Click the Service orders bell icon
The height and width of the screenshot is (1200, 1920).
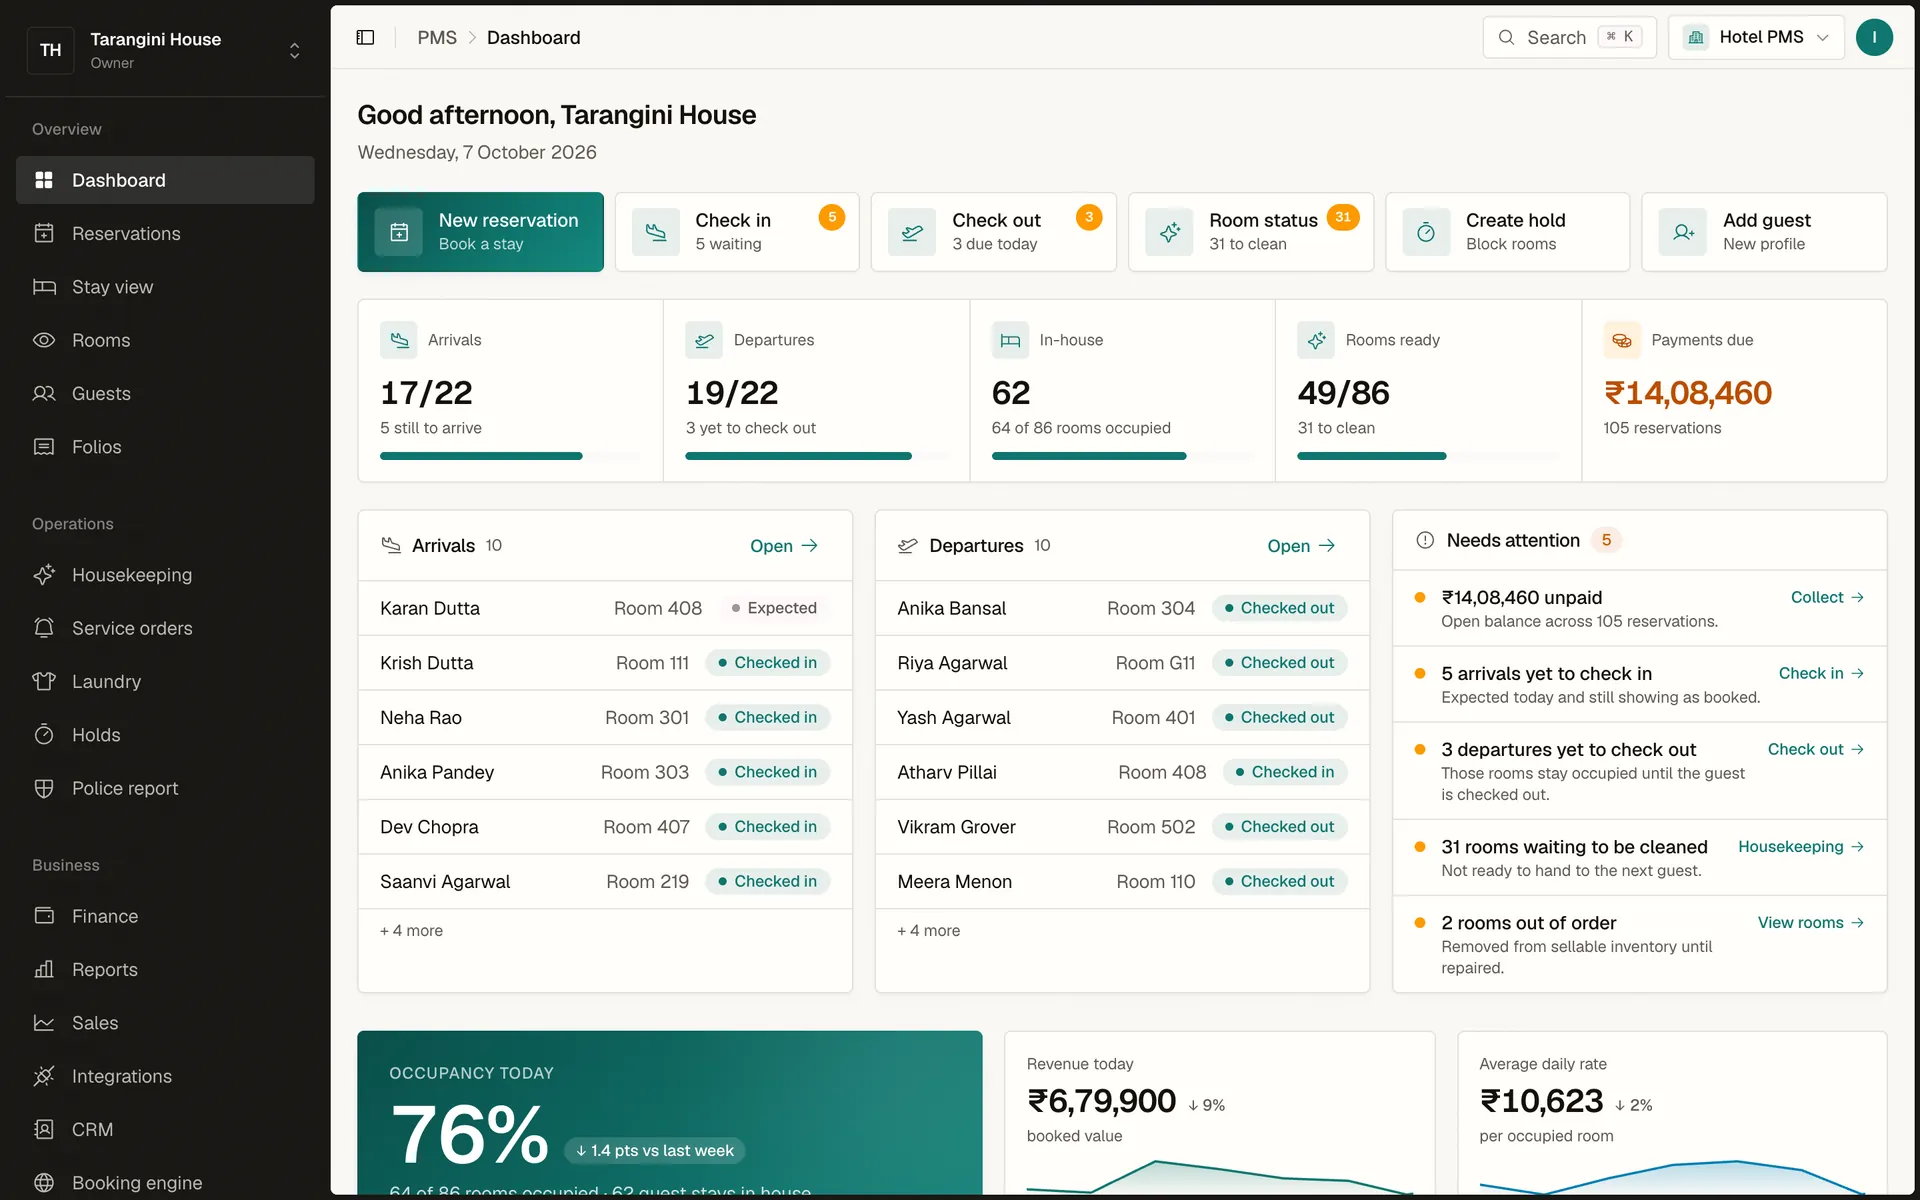44,628
